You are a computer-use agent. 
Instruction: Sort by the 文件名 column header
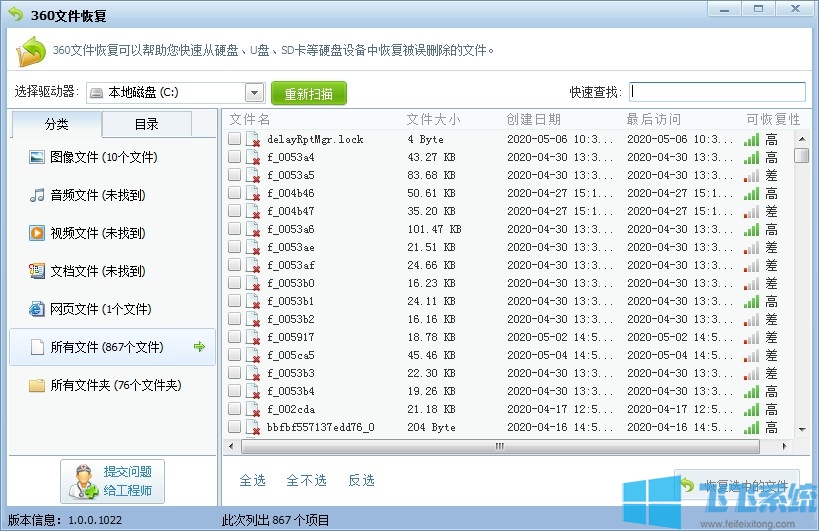point(250,120)
